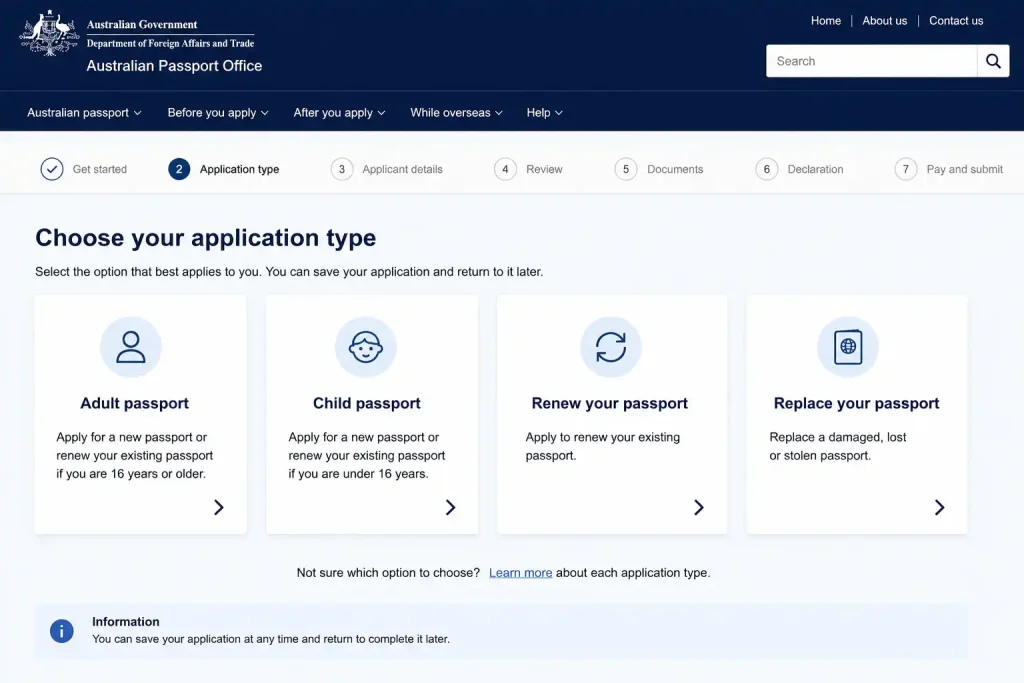Click the step 3 circle for Applicant details
1024x683 pixels.
pyautogui.click(x=342, y=169)
